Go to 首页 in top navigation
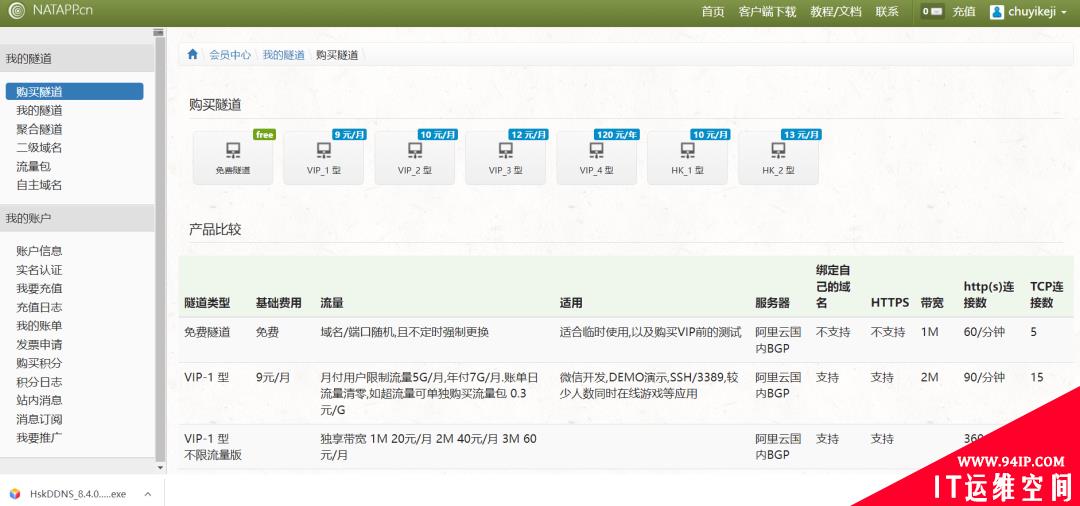Viewport: 1080px width, 506px height. (x=713, y=12)
